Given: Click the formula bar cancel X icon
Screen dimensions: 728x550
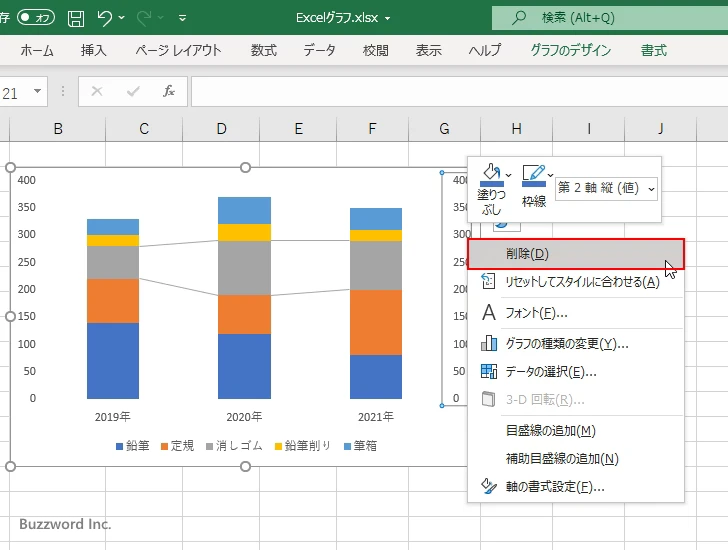Looking at the screenshot, I should [97, 91].
